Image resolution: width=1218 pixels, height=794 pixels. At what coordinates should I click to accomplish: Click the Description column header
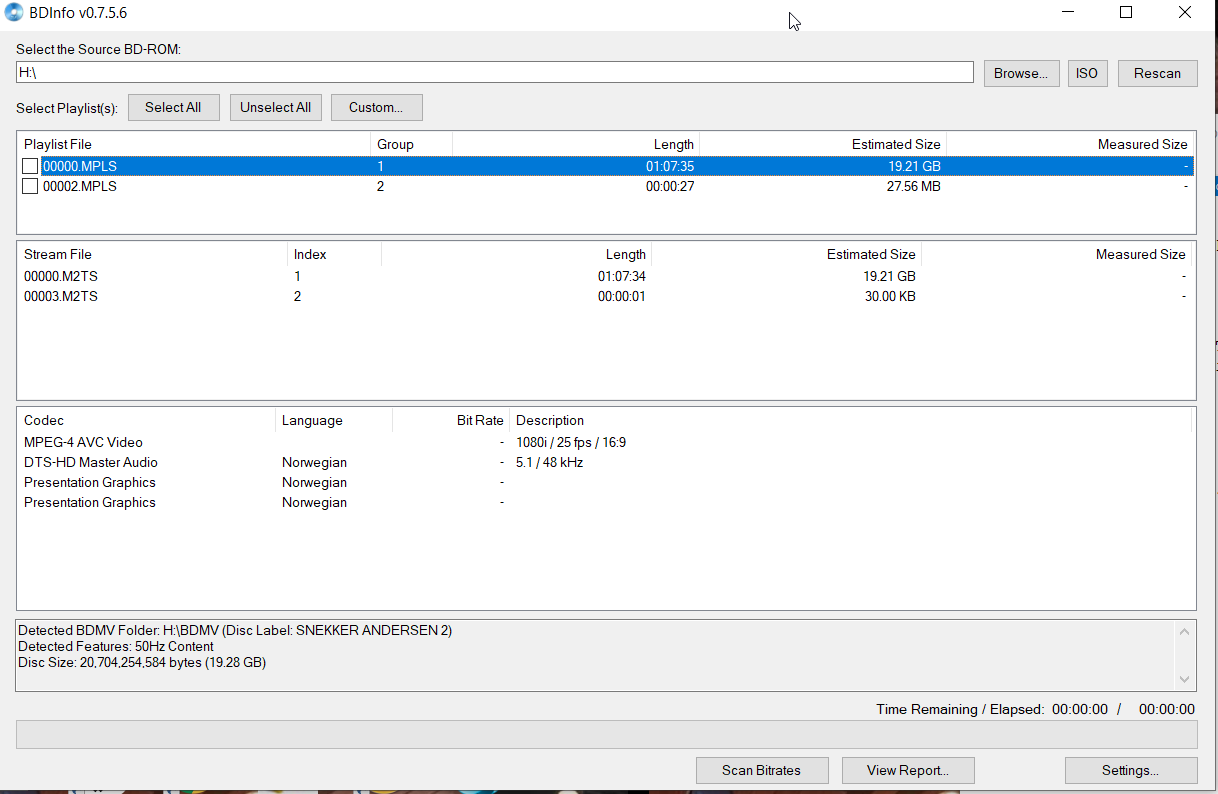coord(850,420)
